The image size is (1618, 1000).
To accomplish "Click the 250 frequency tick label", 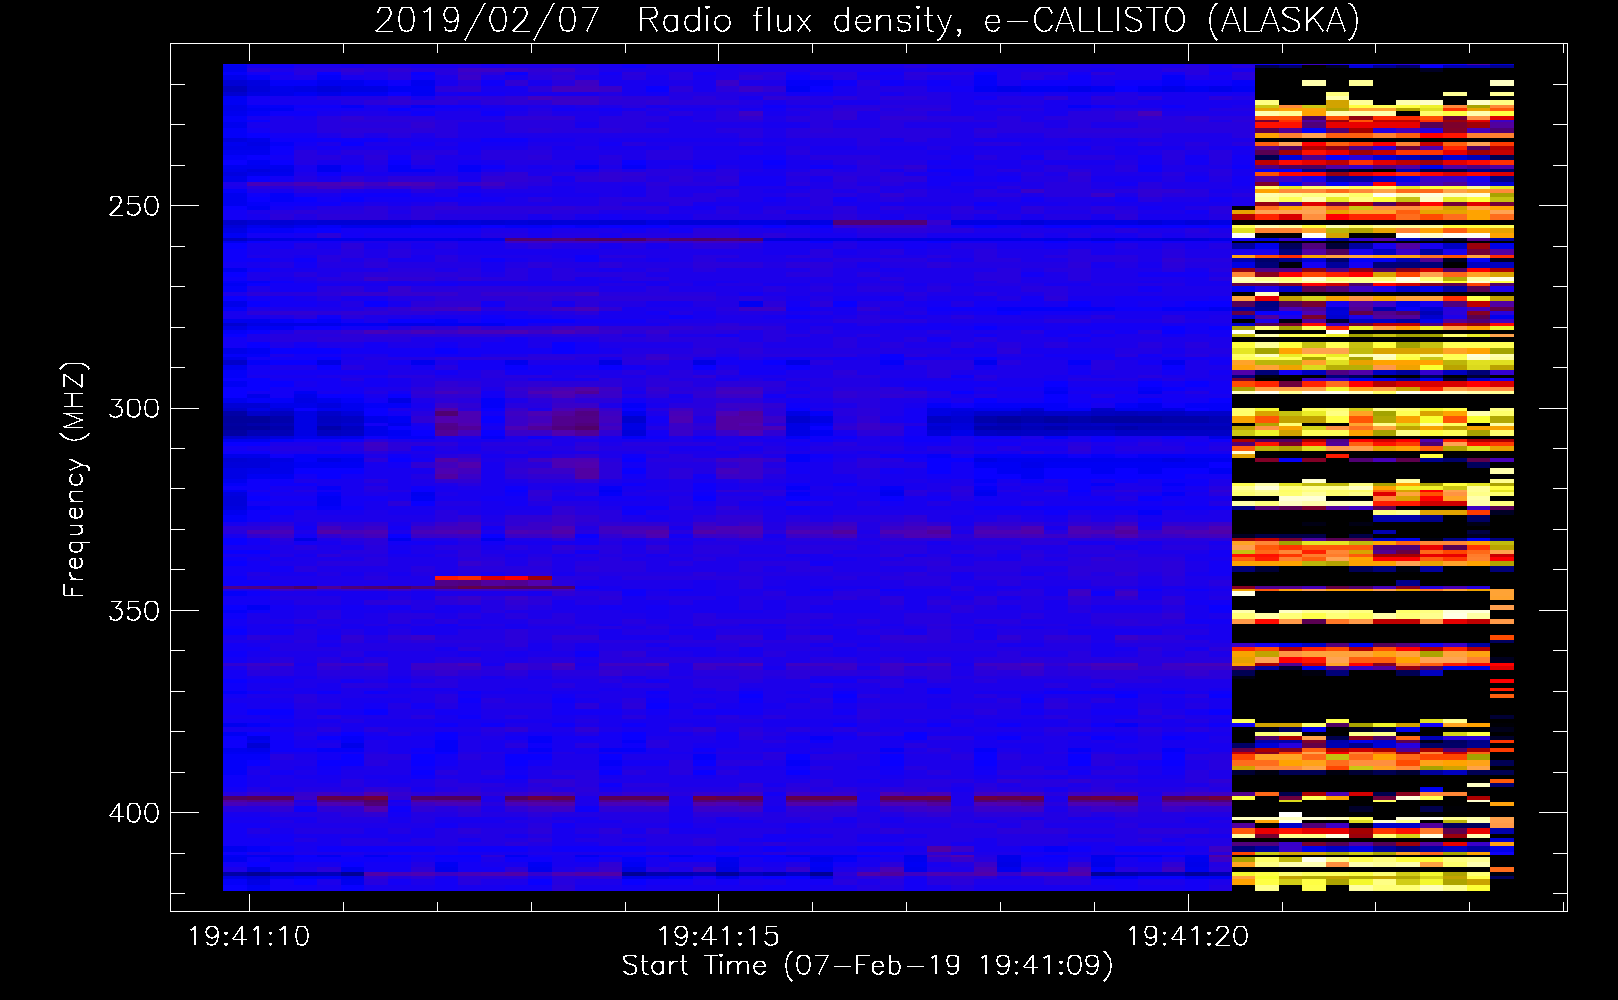I will pyautogui.click(x=134, y=206).
